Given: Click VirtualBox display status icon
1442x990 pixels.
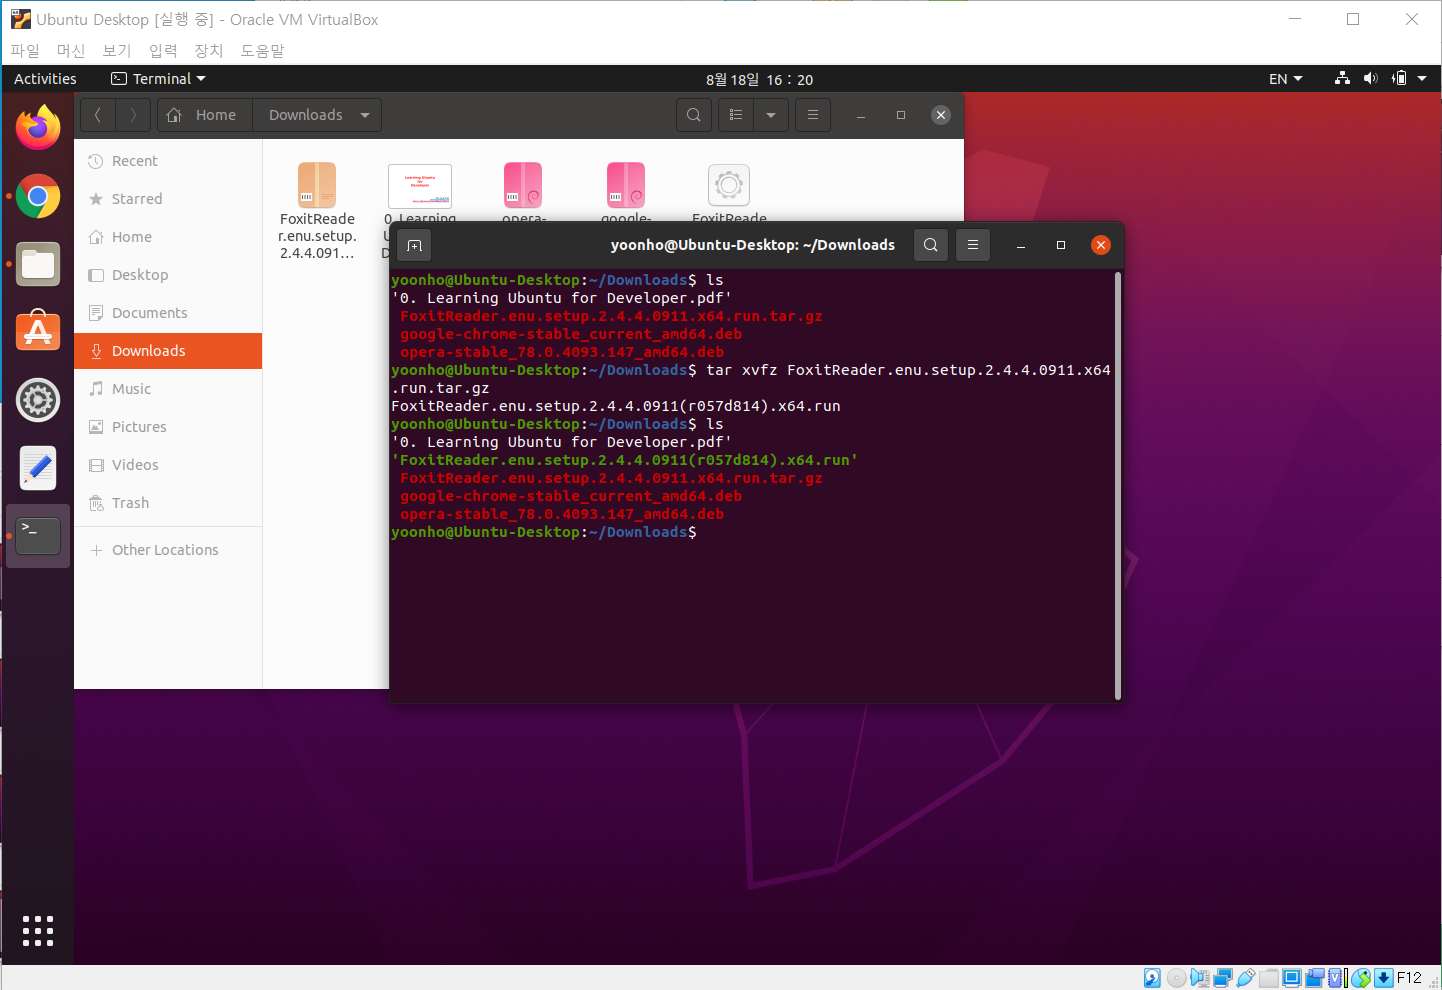Looking at the screenshot, I should point(1292,978).
